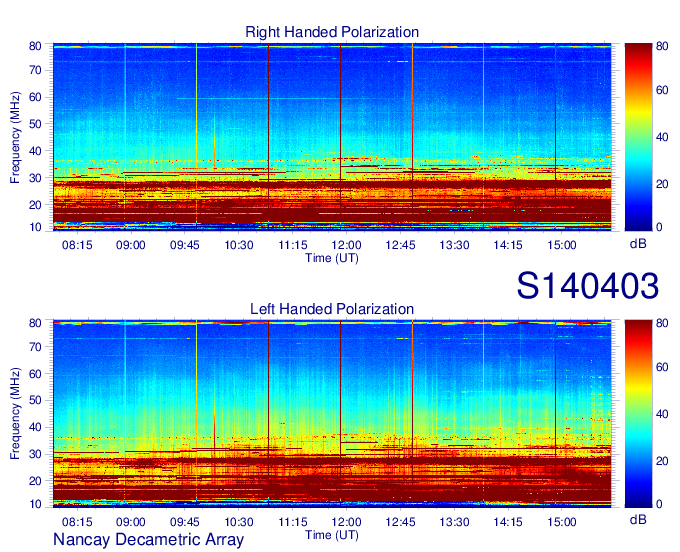Screen dimensions: 680x552
Task: Click time tick '12:00' on Right Handed plot
Action: pos(347,245)
